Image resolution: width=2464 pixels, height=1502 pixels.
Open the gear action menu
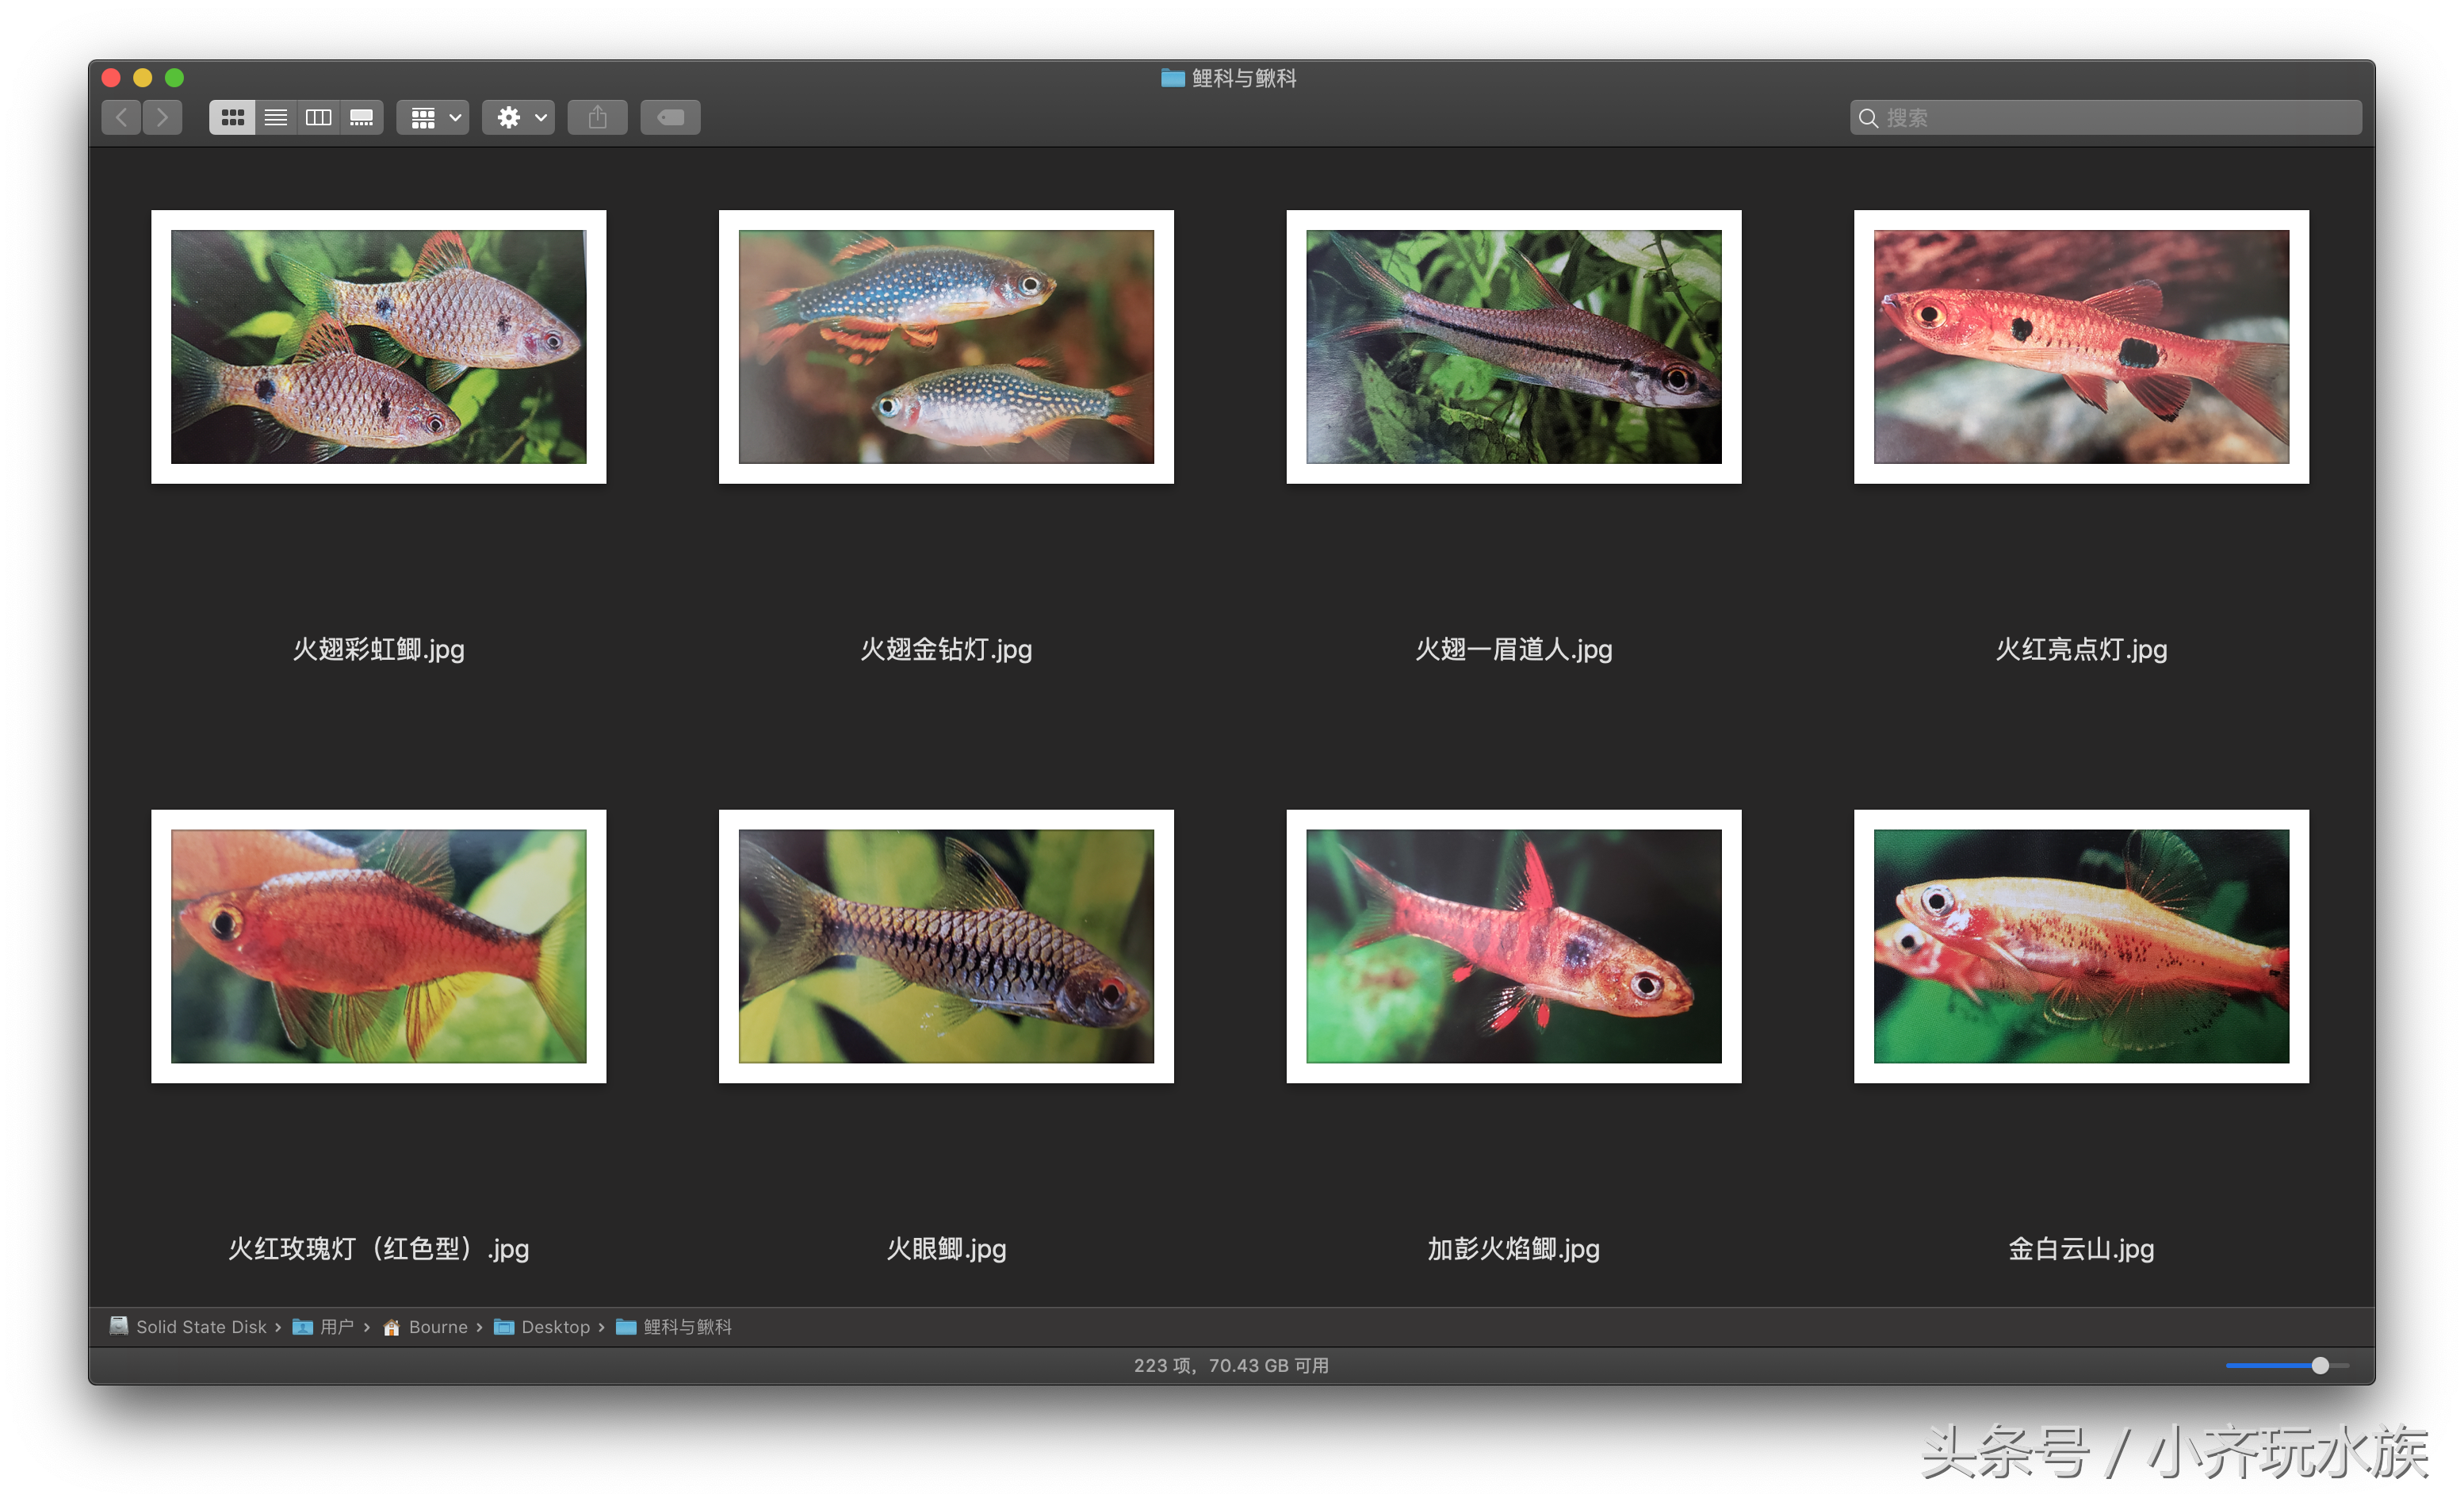pos(519,118)
